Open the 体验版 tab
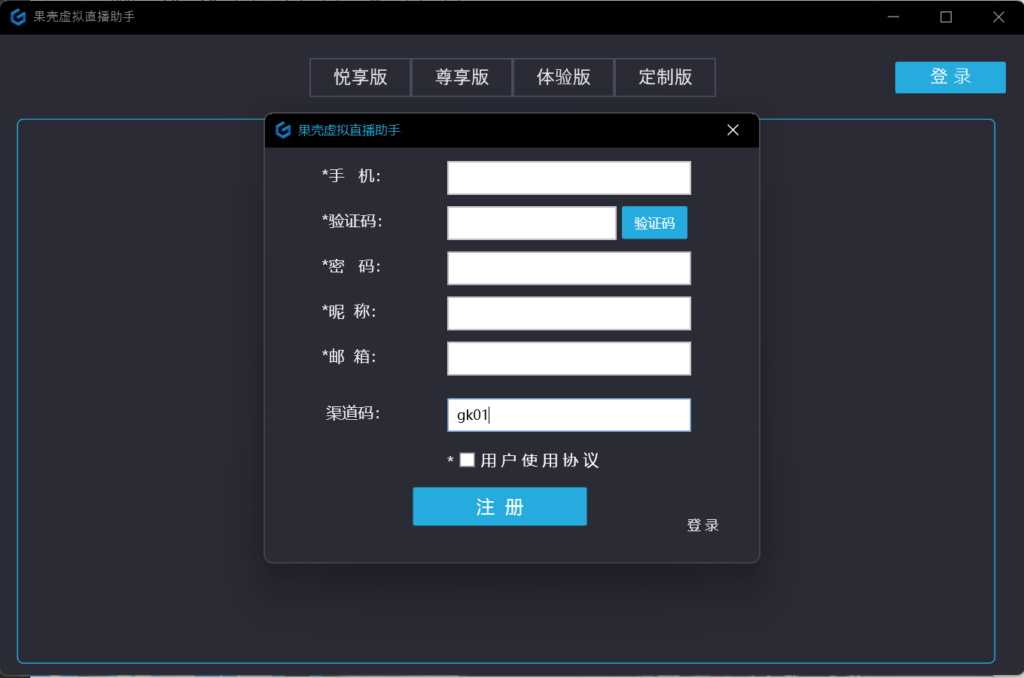1024x678 pixels. coord(563,77)
